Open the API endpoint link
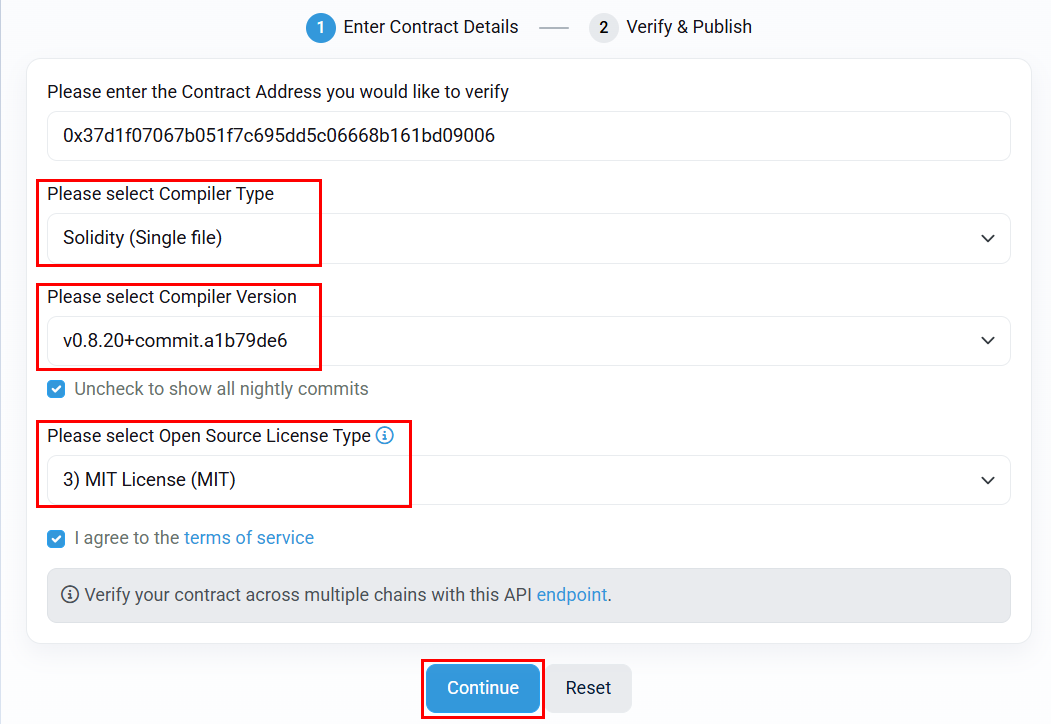Screen dimensions: 1051x724 click(572, 595)
